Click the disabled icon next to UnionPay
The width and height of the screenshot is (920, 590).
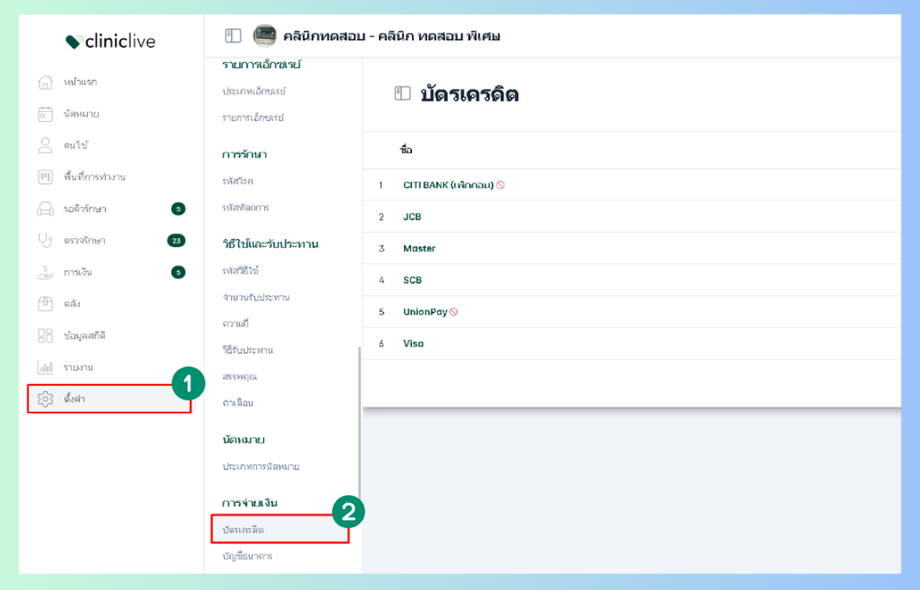(x=454, y=312)
